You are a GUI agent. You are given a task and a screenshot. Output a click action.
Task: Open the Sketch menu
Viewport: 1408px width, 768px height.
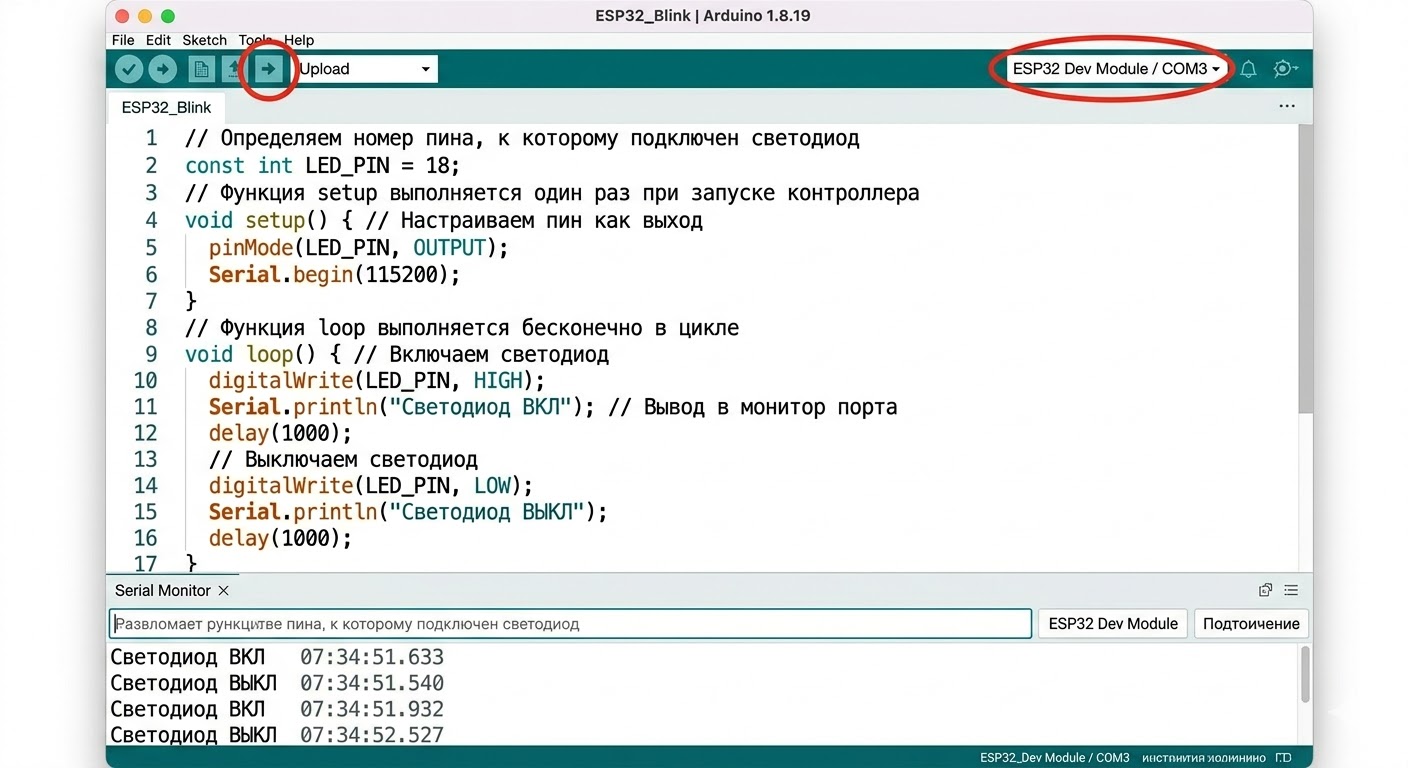tap(204, 40)
